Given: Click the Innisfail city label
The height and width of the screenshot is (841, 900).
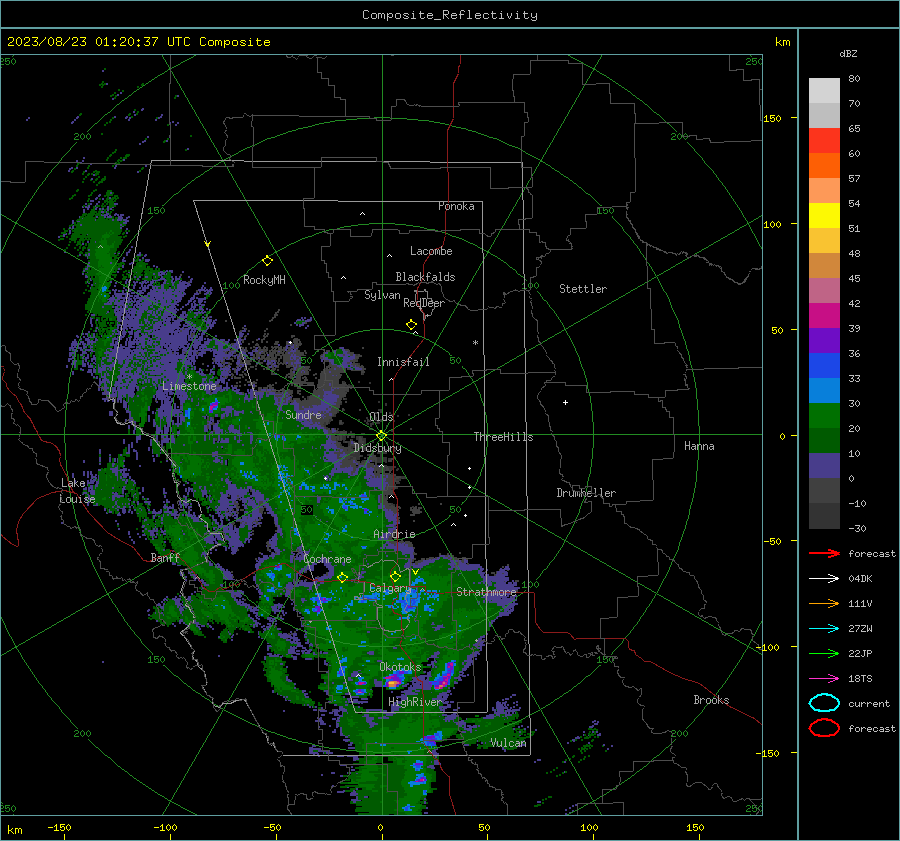Looking at the screenshot, I should pos(403,362).
